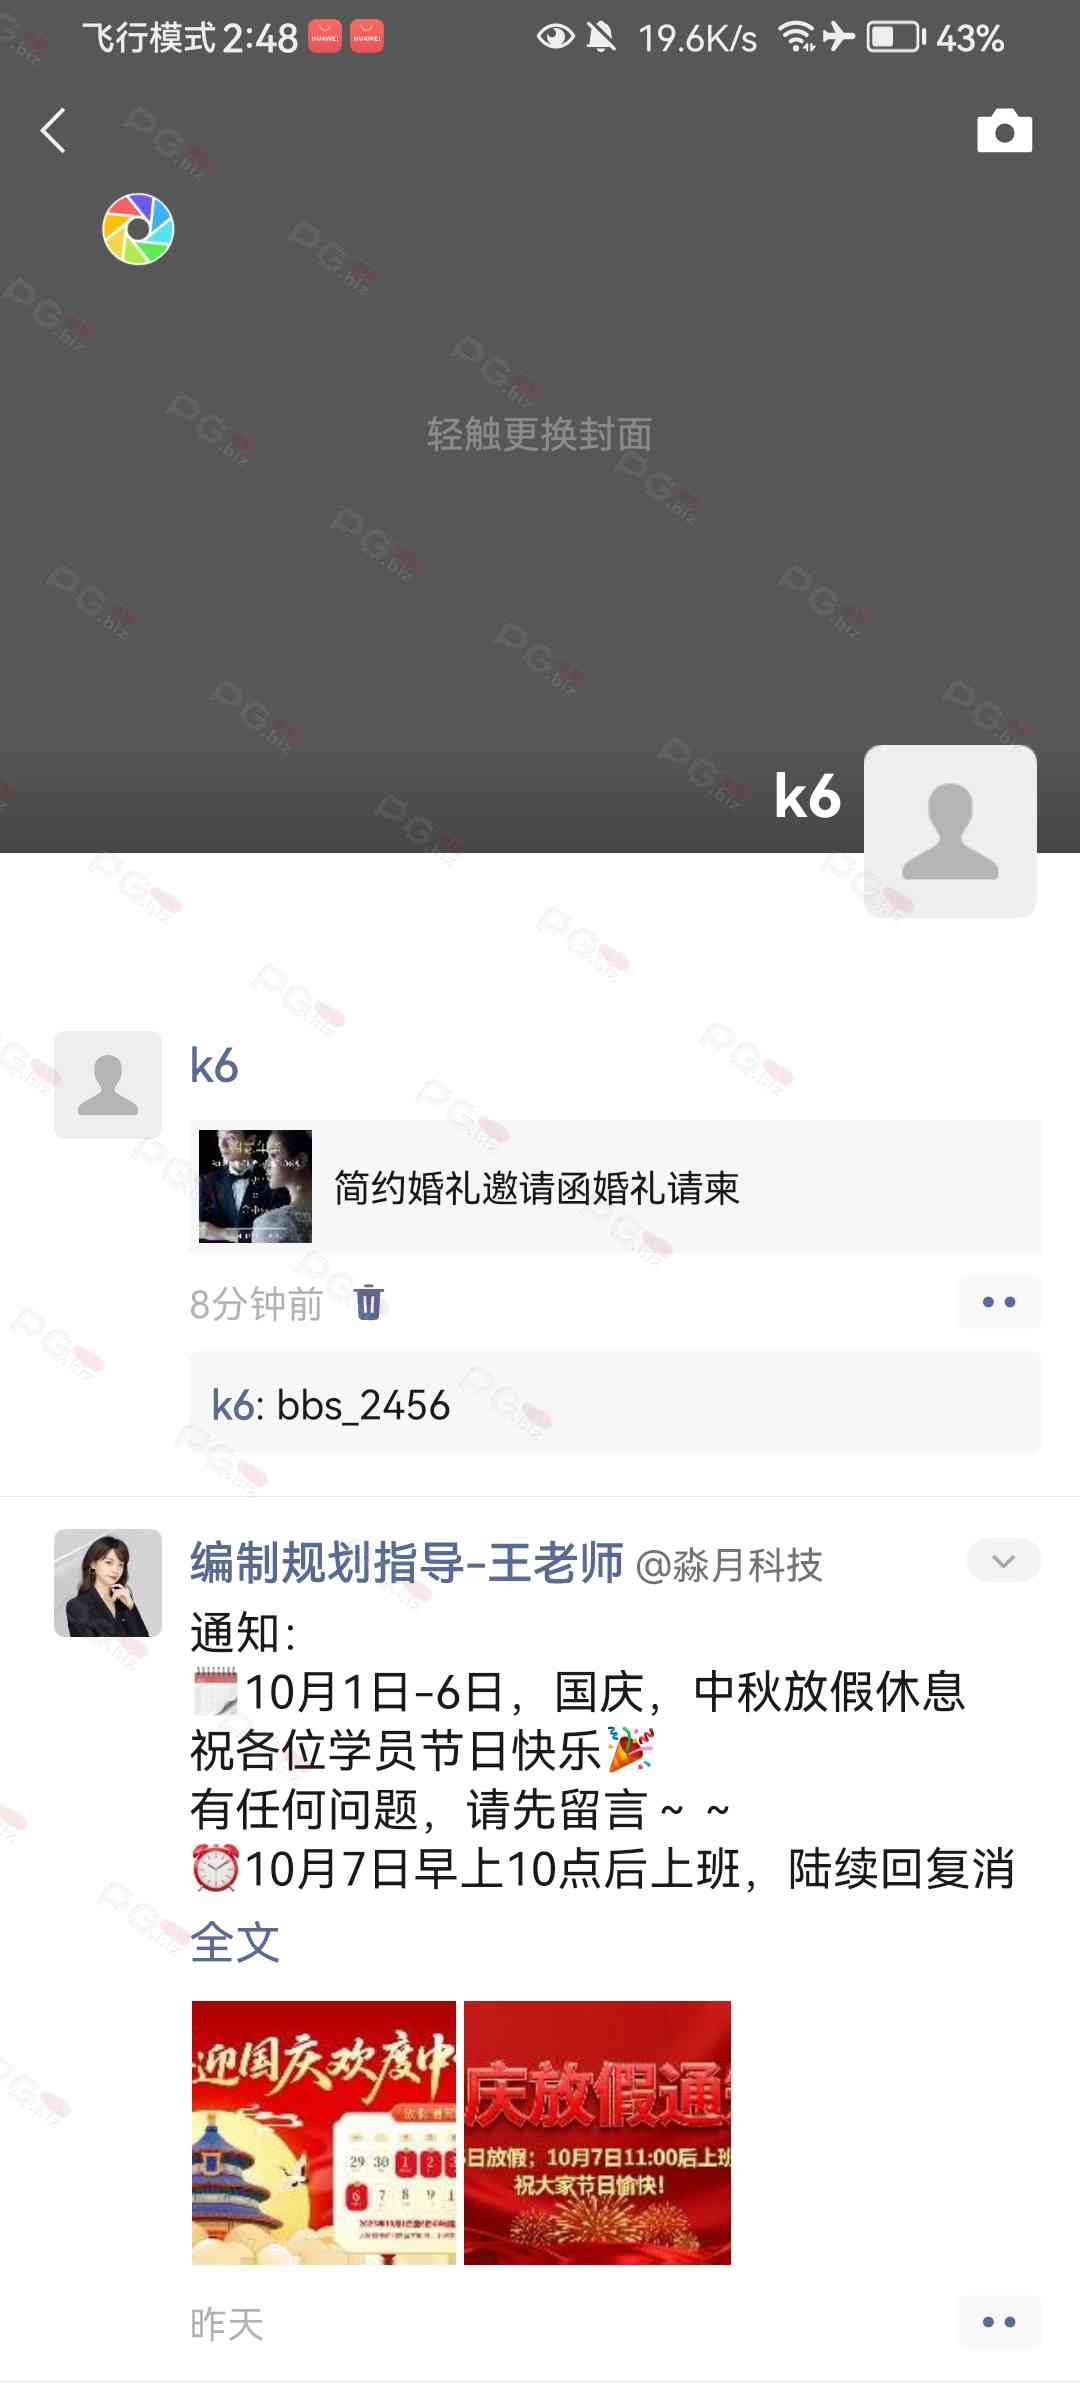Open k6's large profile avatar on the cover
The image size is (1080, 2400).
click(x=950, y=831)
